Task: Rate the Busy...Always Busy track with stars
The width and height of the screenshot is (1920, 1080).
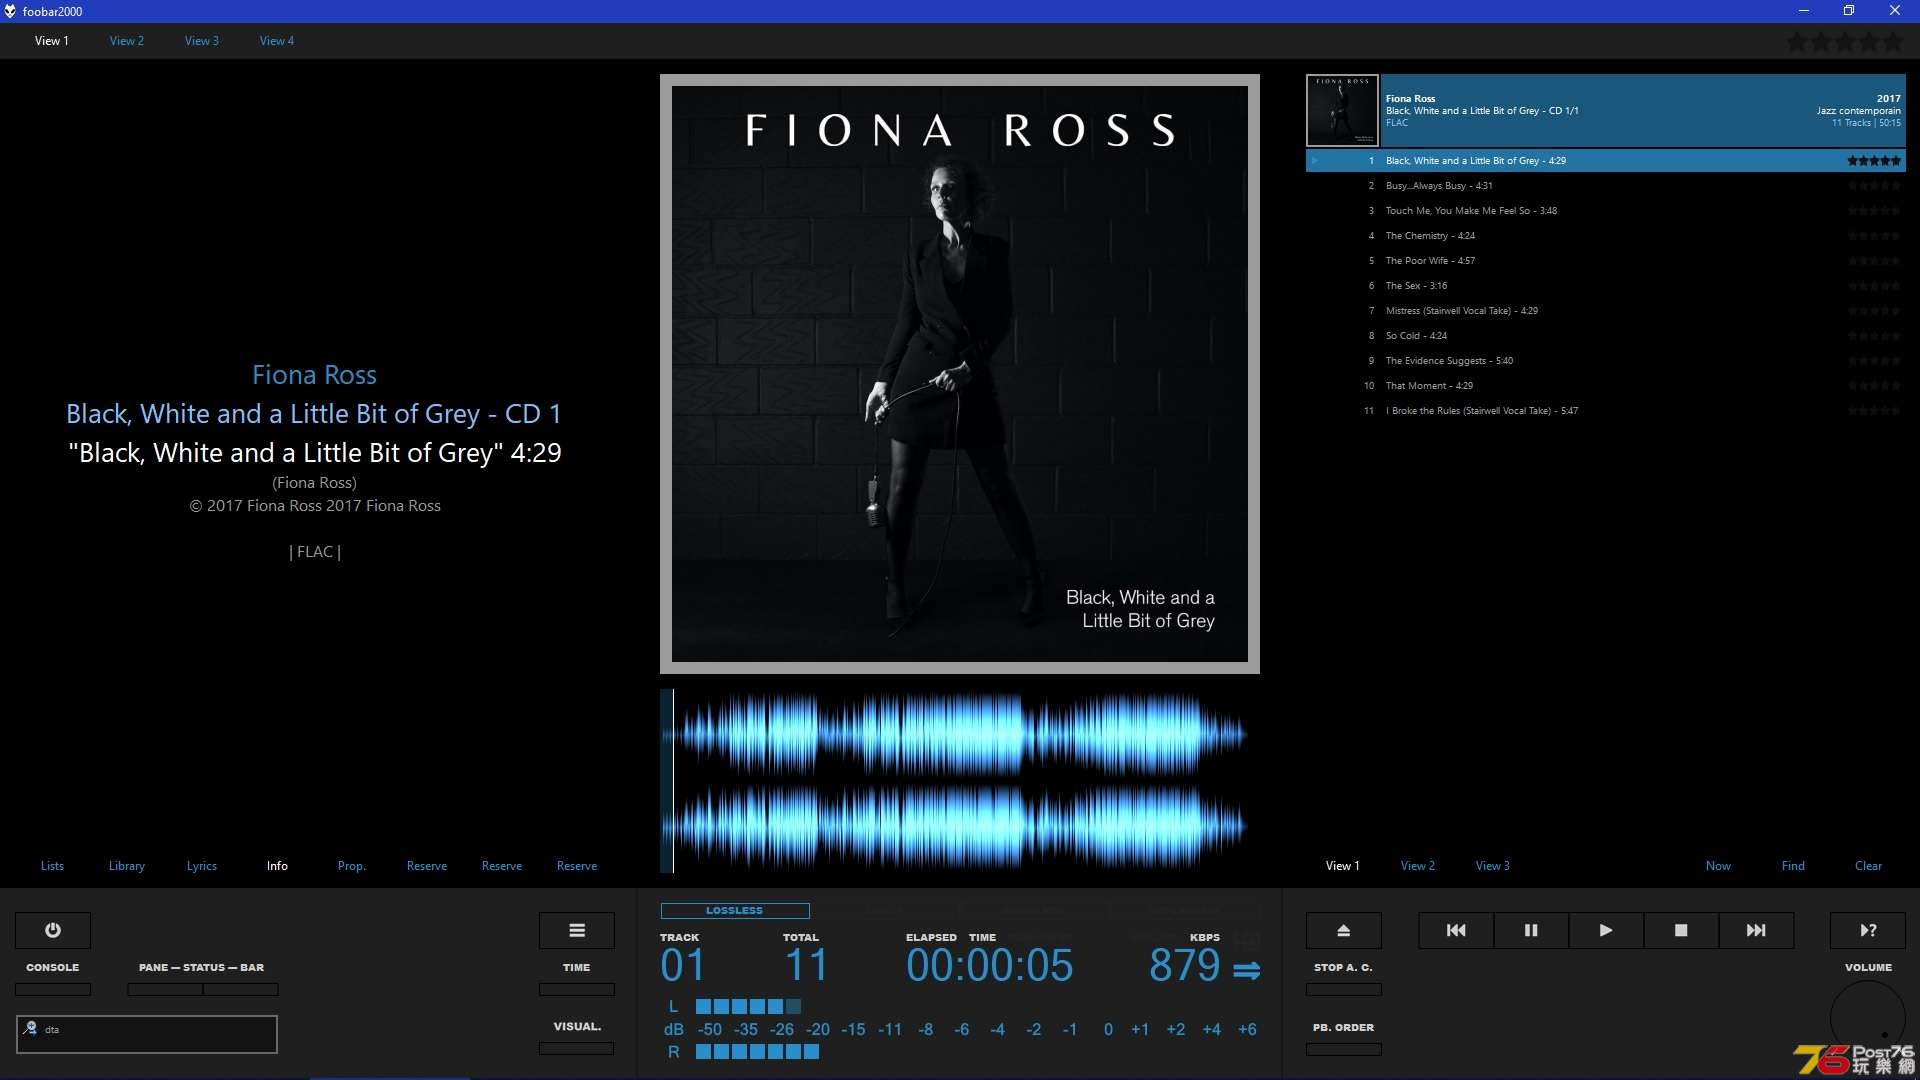Action: (1874, 186)
